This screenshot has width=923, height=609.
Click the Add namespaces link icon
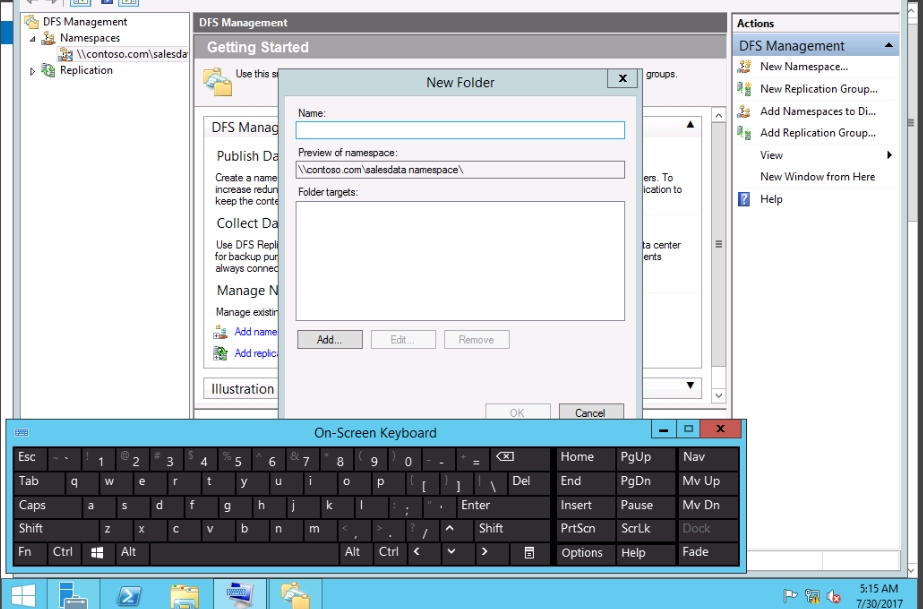pyautogui.click(x=220, y=332)
